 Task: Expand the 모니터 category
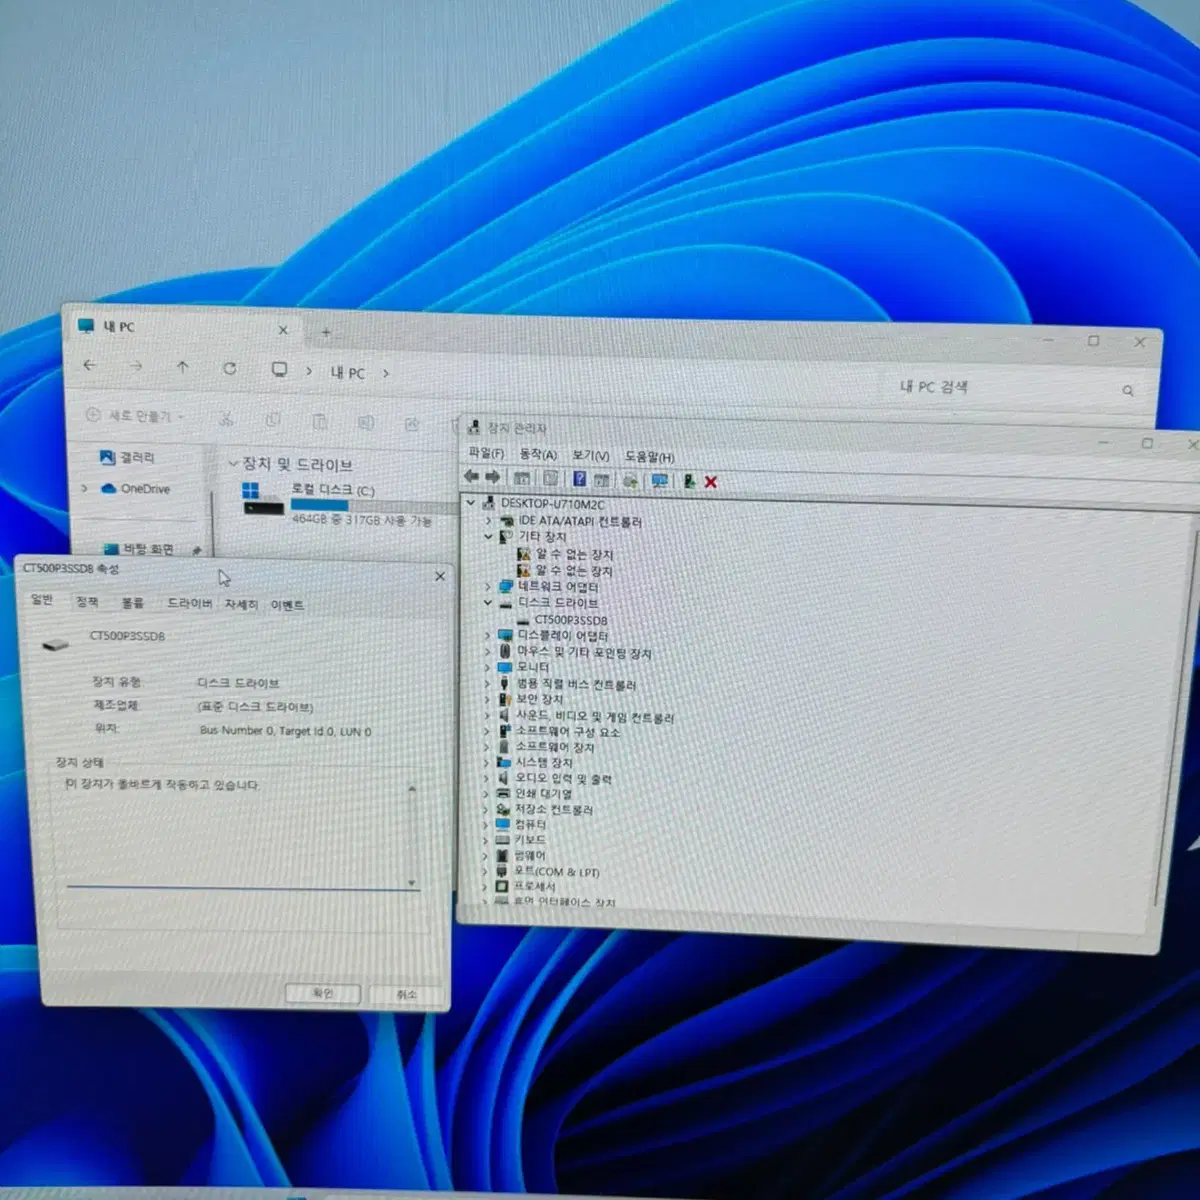tap(487, 667)
